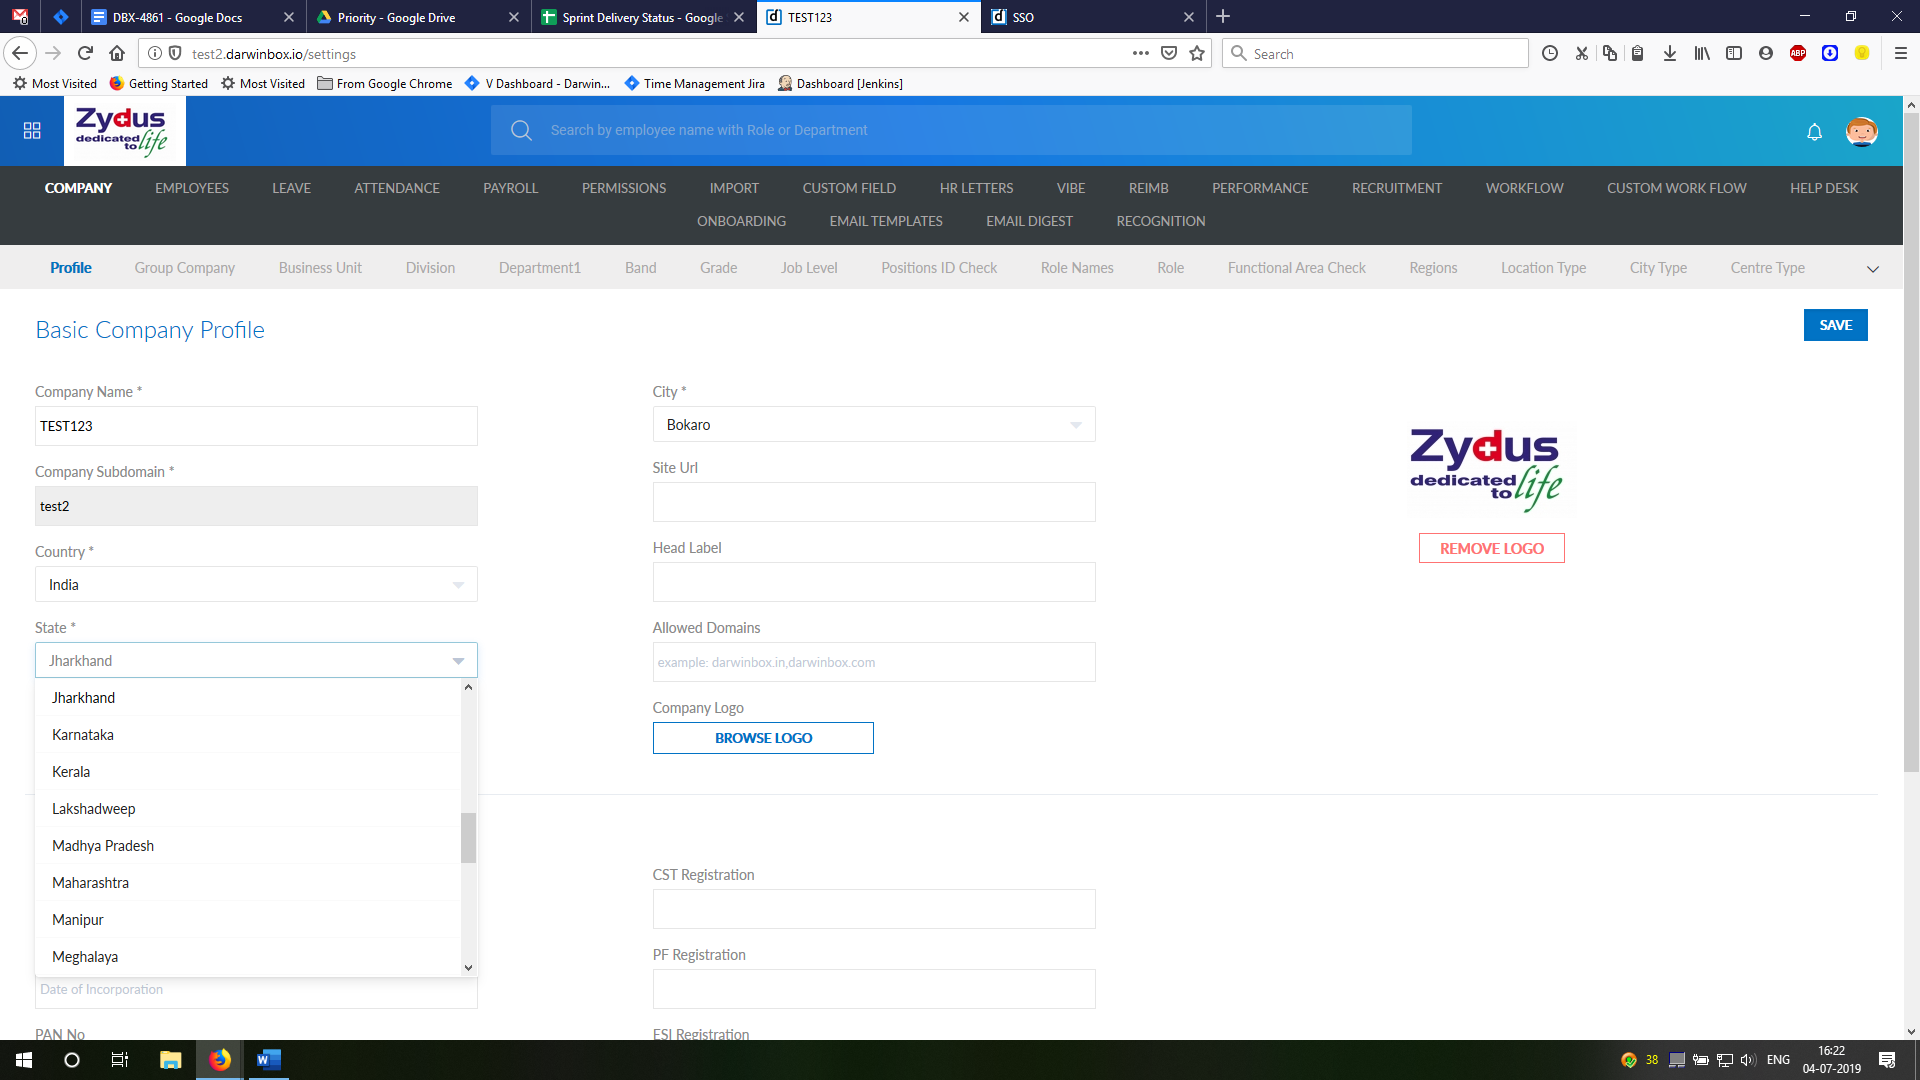Open Word from Windows taskbar
This screenshot has width=1920, height=1080.
(x=268, y=1060)
